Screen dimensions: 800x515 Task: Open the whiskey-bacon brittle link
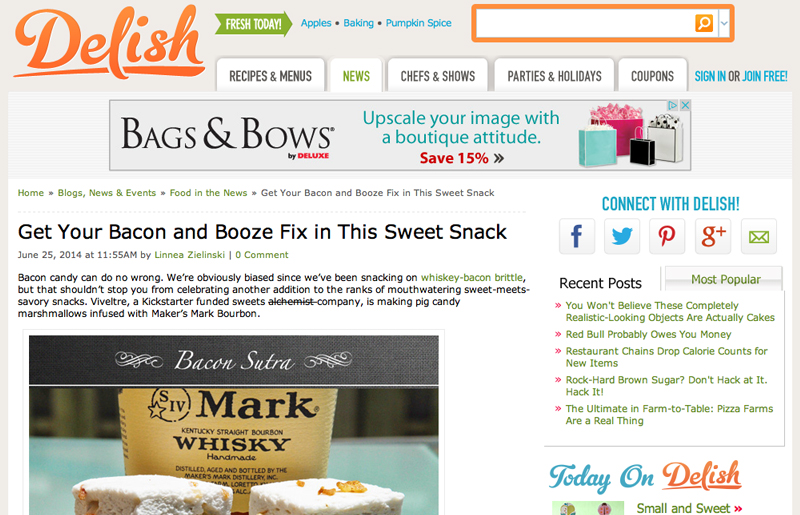(471, 277)
